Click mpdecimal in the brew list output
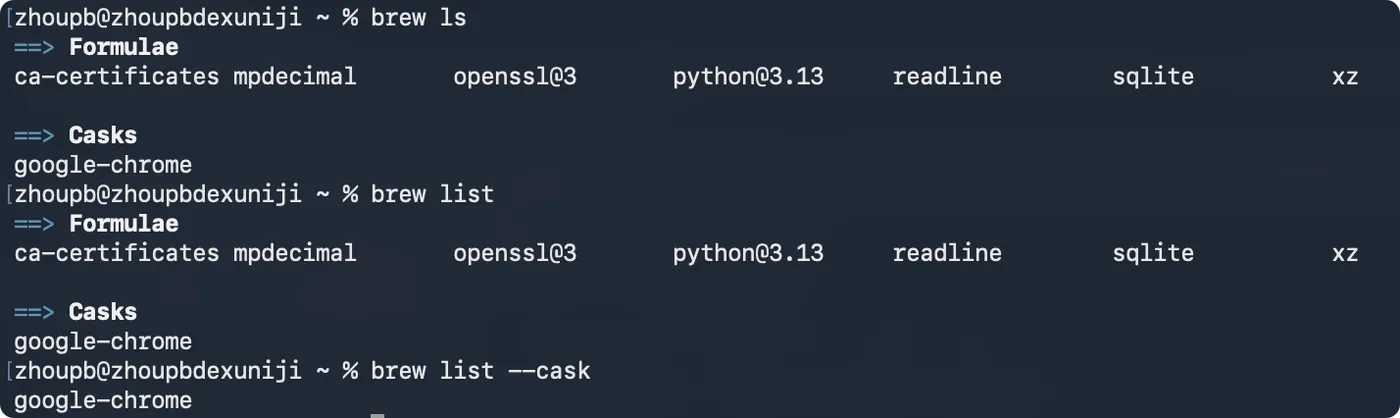This screenshot has height=418, width=1400. point(294,253)
